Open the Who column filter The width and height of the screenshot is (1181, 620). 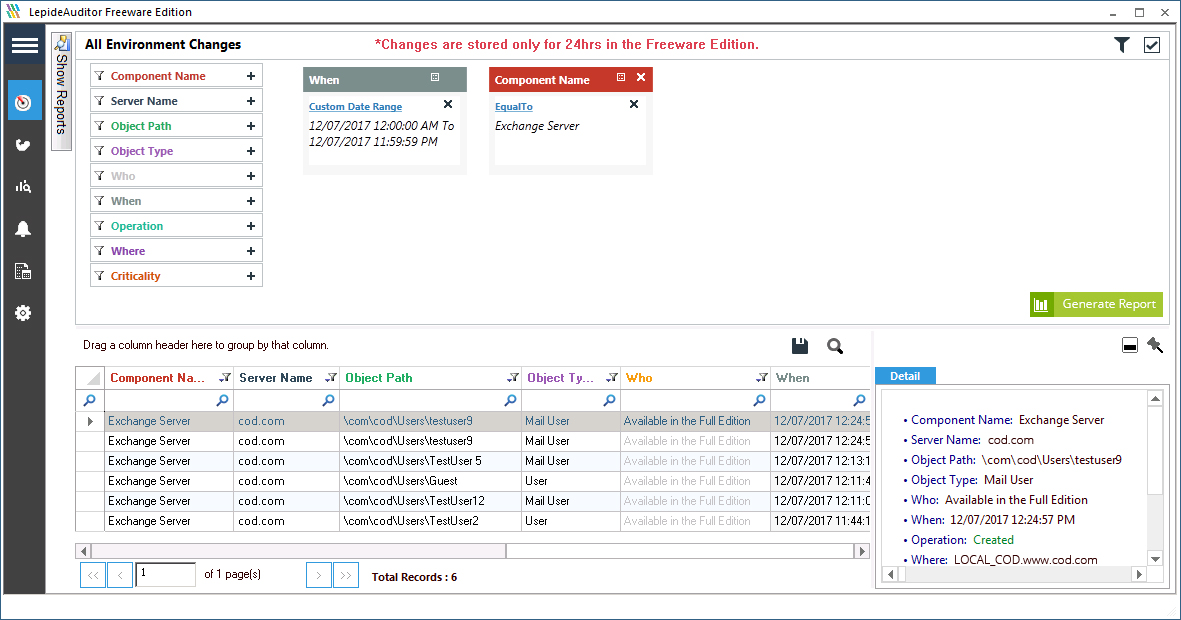pyautogui.click(x=762, y=377)
